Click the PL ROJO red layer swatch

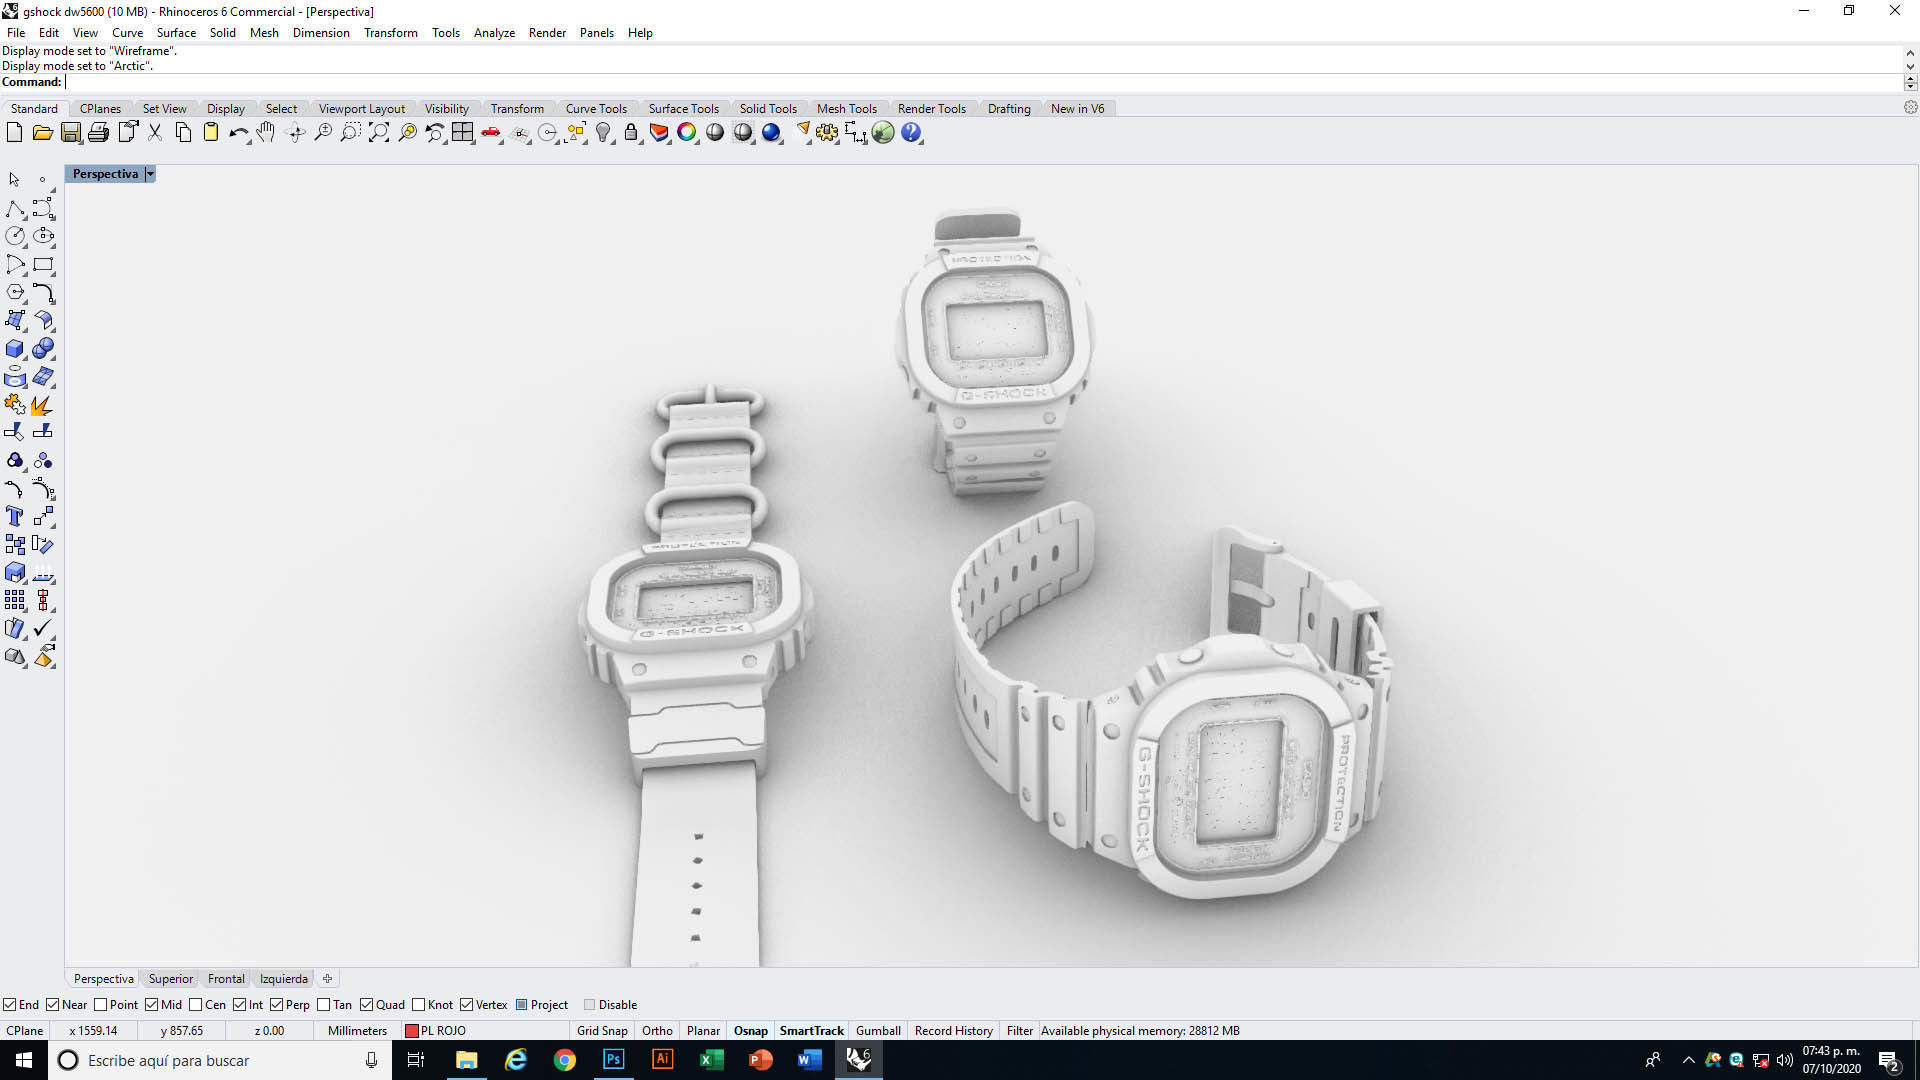coord(411,1031)
